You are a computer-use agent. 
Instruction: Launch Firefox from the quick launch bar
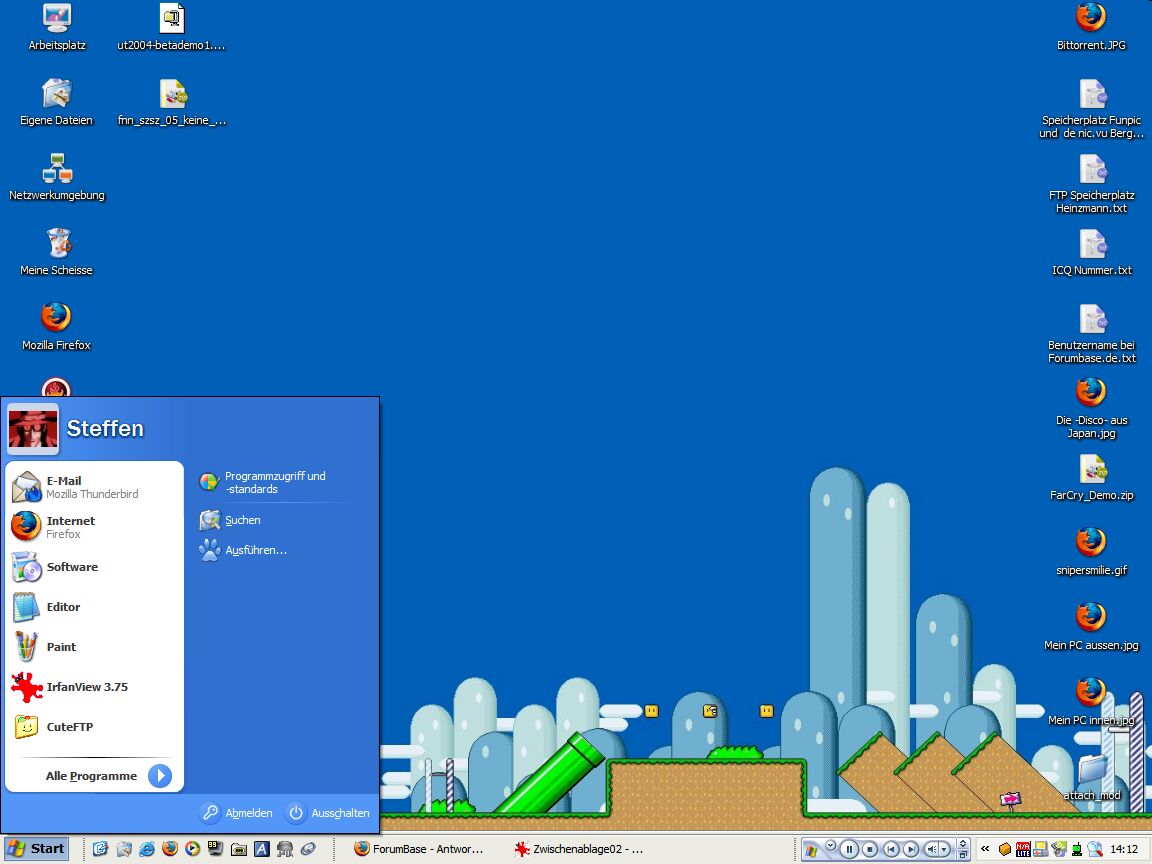(170, 849)
